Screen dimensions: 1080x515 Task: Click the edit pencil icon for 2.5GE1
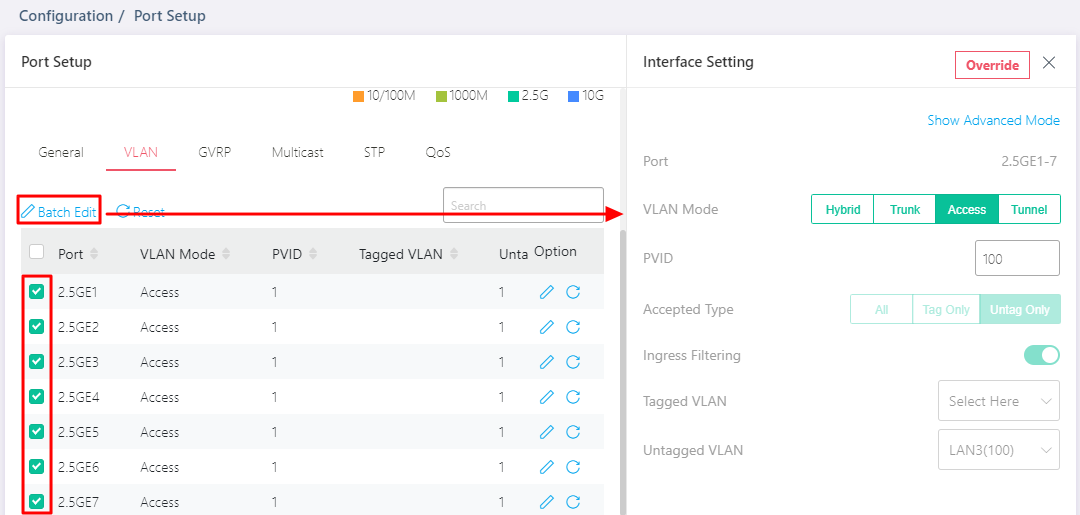click(546, 292)
